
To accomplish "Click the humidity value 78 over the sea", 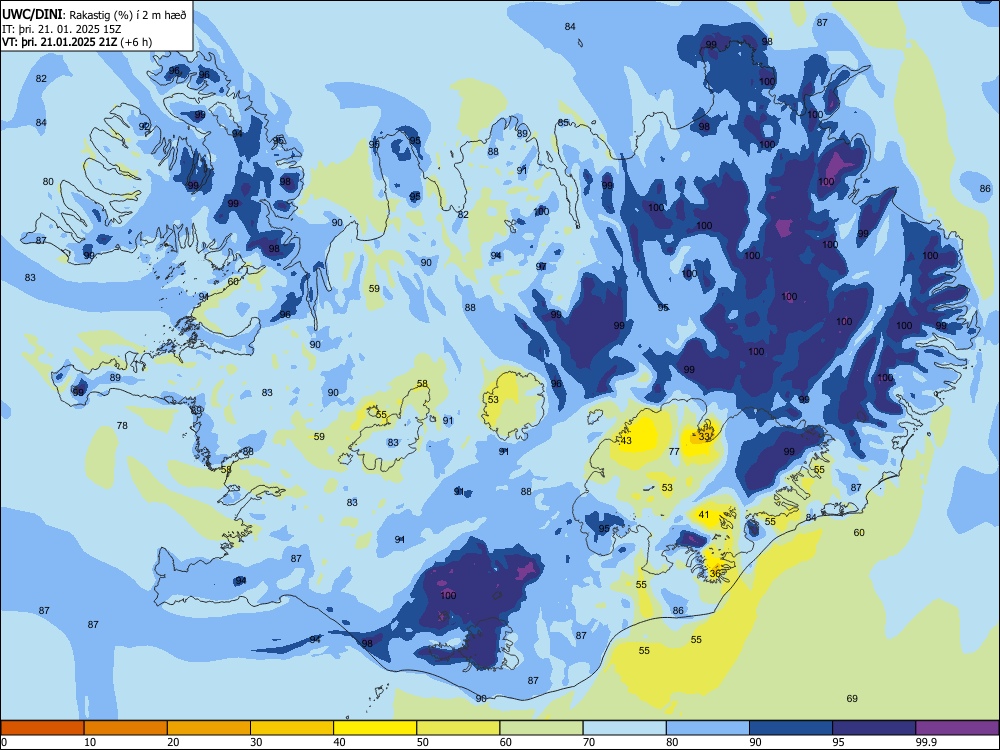I will tap(122, 425).
